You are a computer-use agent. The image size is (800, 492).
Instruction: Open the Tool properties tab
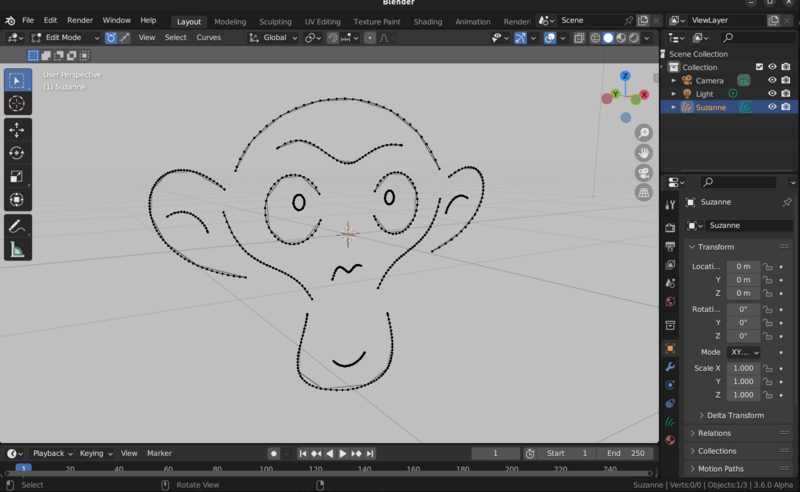(x=670, y=205)
